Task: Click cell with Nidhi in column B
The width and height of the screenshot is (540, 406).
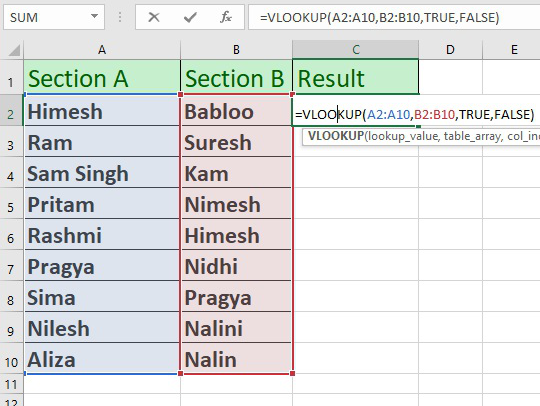Action: point(236,266)
